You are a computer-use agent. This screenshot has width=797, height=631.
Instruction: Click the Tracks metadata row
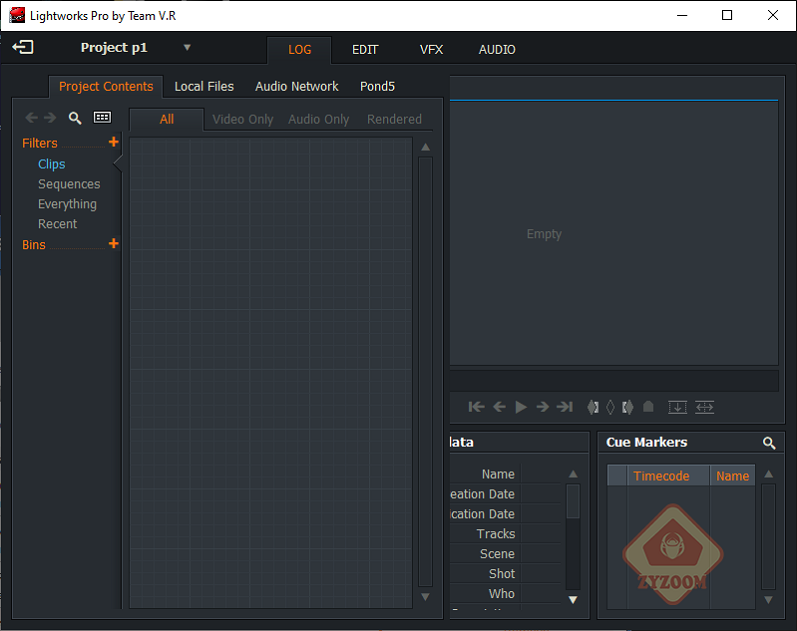click(506, 534)
